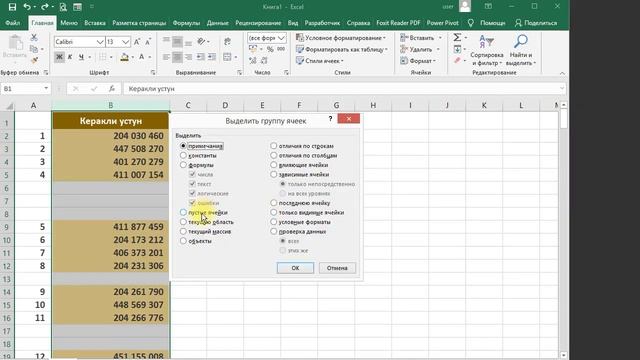
Task: Switch to the Формулы tab
Action: (186, 23)
